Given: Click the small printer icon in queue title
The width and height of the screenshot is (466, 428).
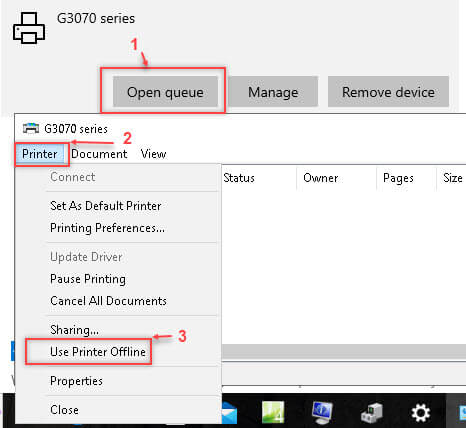Looking at the screenshot, I should click(31, 128).
